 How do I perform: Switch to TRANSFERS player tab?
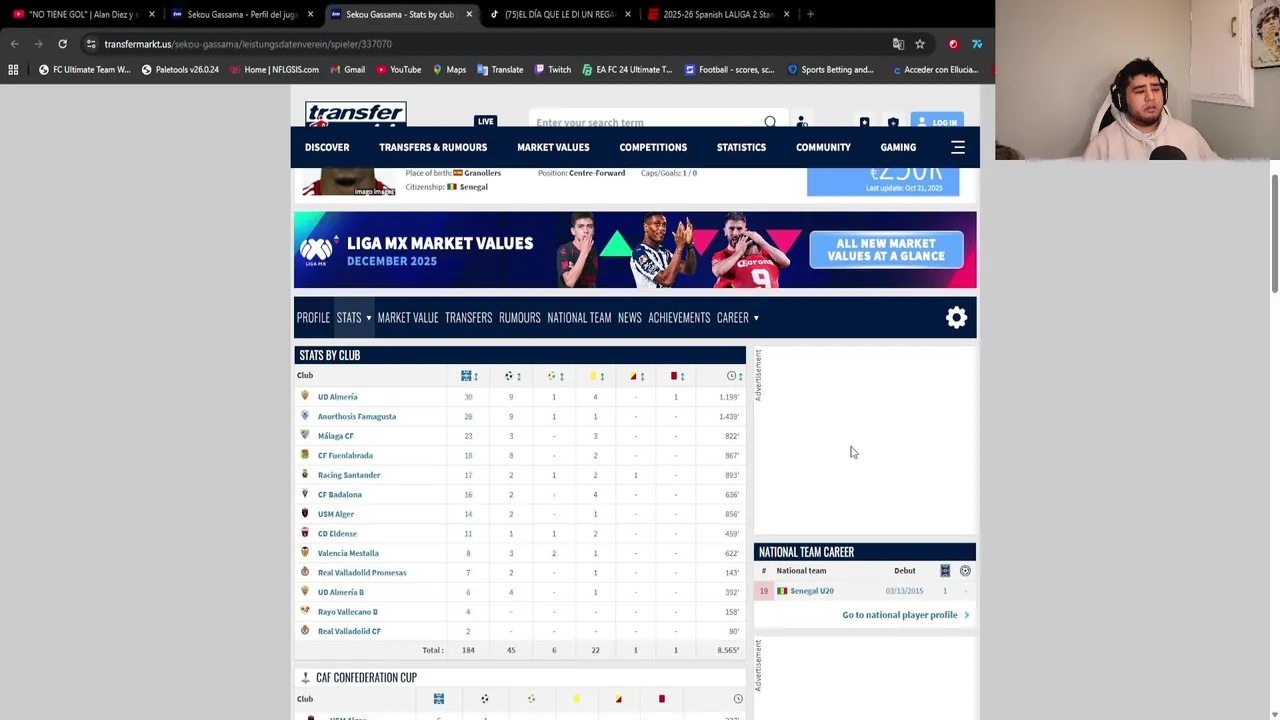click(x=468, y=318)
